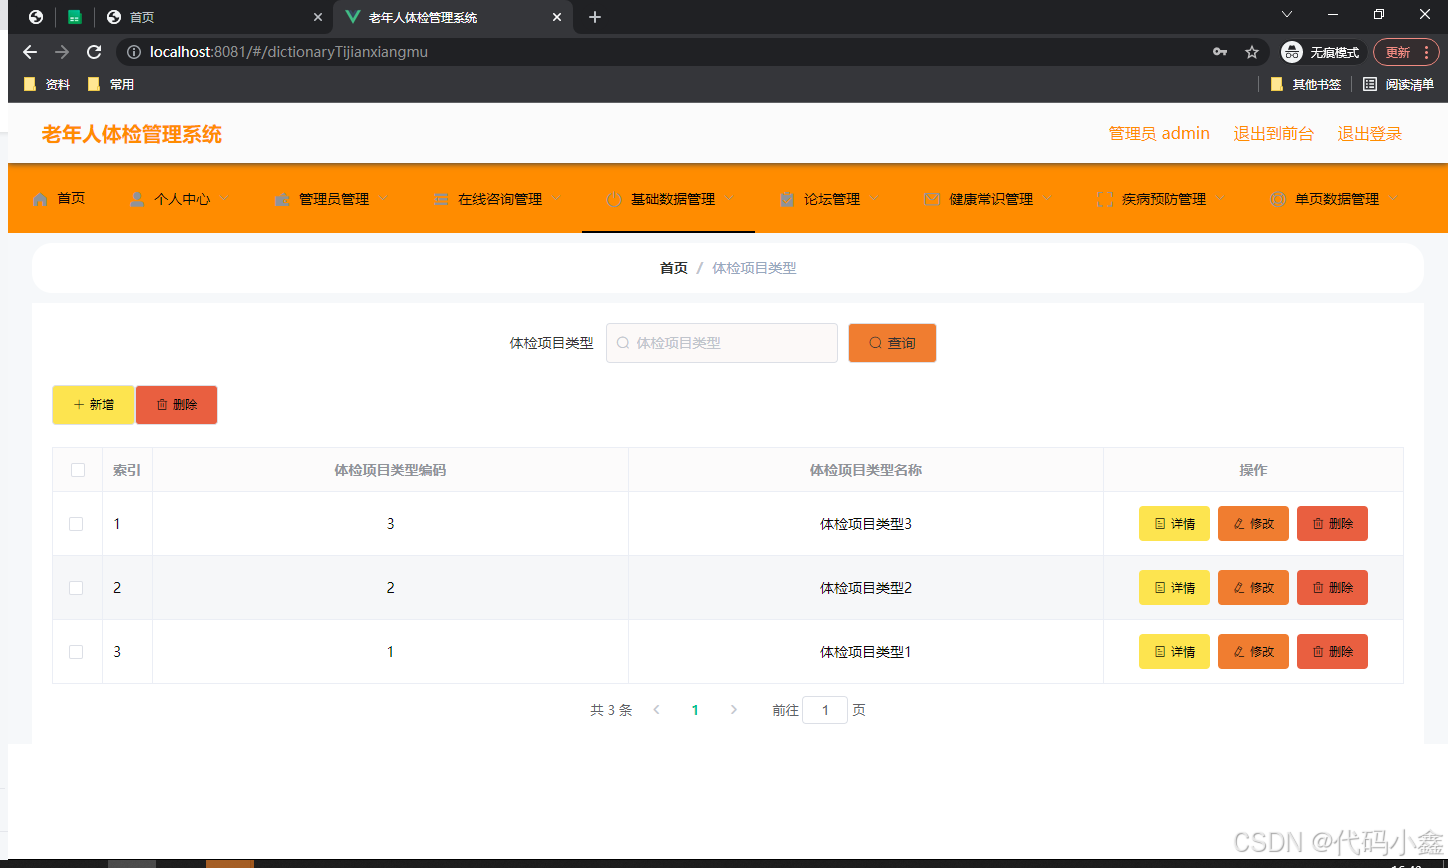Open 详情 for 体检项目类型1
The image size is (1448, 868).
click(x=1174, y=652)
